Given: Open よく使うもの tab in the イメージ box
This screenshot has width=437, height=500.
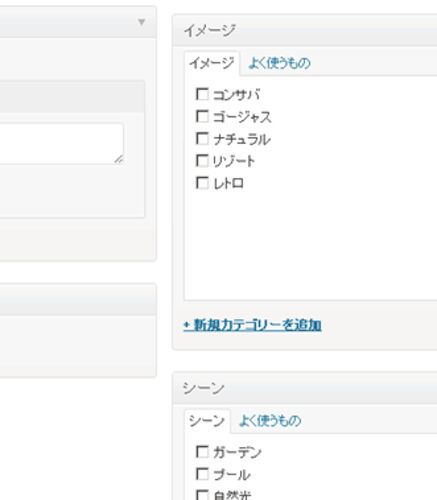Looking at the screenshot, I should tap(279, 63).
